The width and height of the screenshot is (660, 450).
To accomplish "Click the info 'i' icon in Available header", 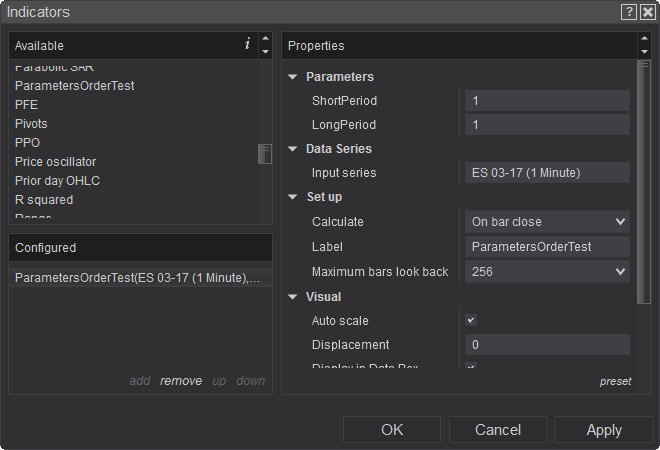I will [247, 44].
